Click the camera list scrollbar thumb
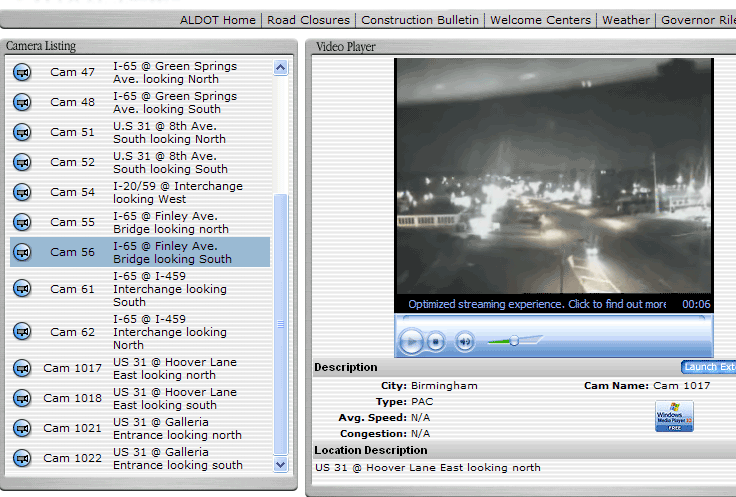Image resolution: width=736 pixels, height=497 pixels. 281,324
